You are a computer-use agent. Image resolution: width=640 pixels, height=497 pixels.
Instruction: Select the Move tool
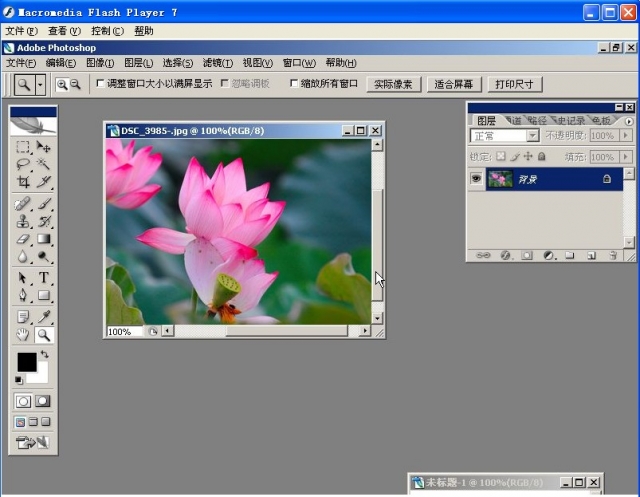[44, 147]
